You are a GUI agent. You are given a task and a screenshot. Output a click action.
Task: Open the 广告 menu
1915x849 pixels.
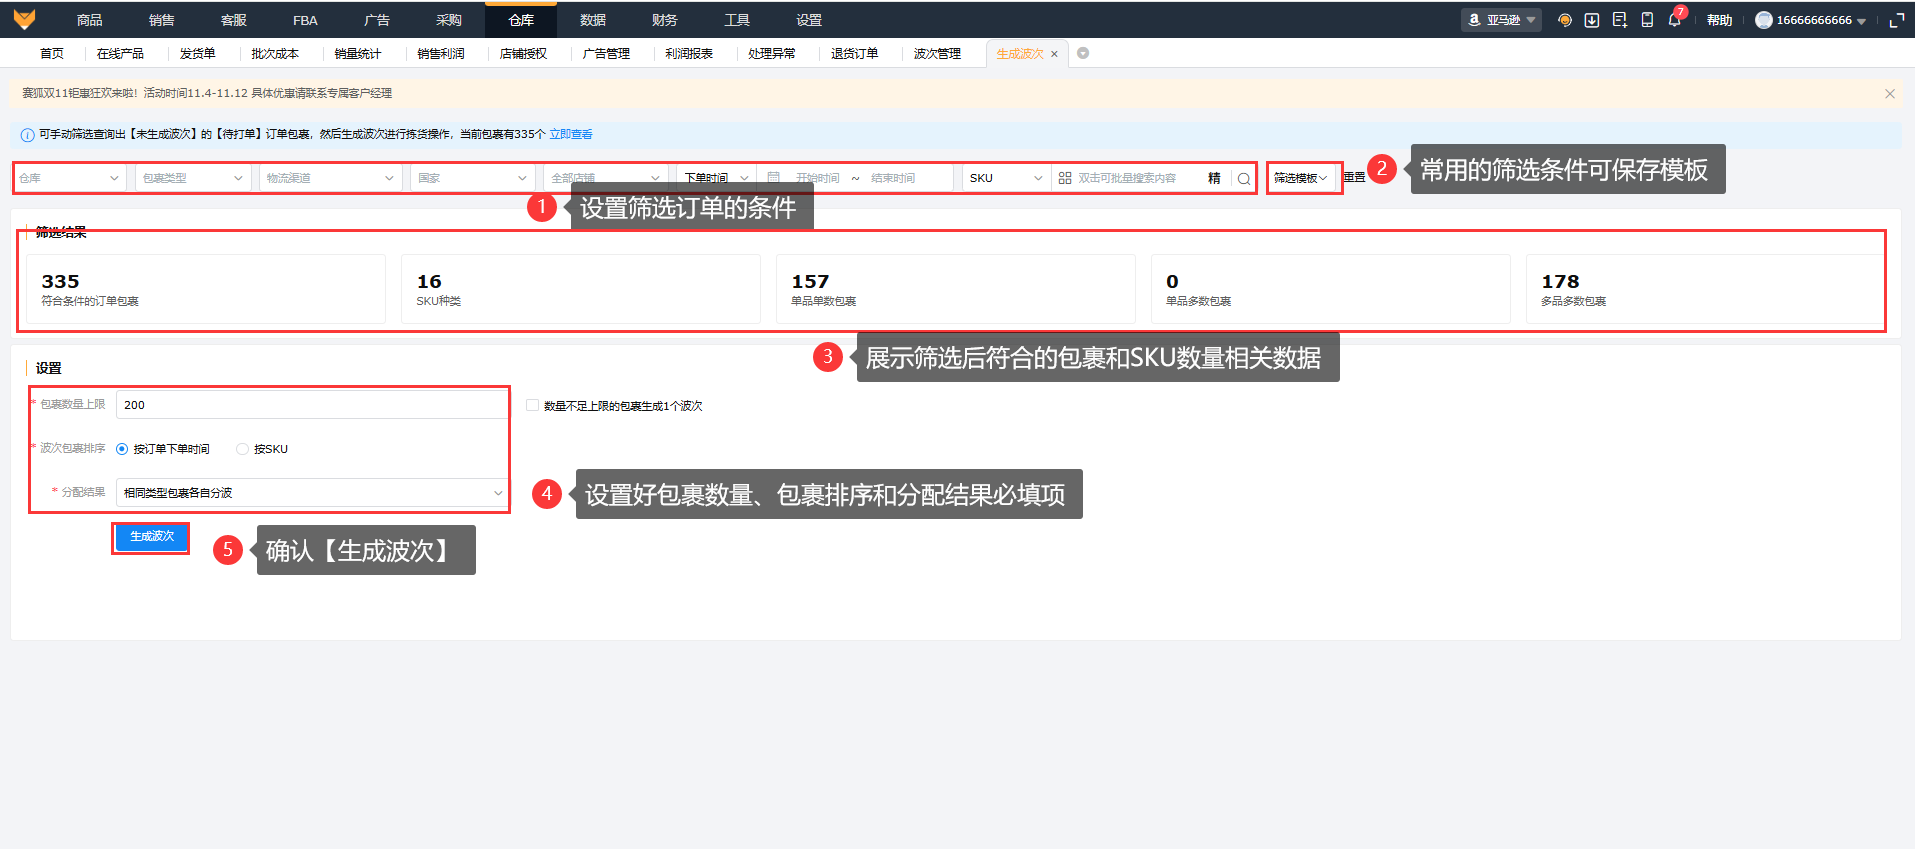pyautogui.click(x=377, y=20)
